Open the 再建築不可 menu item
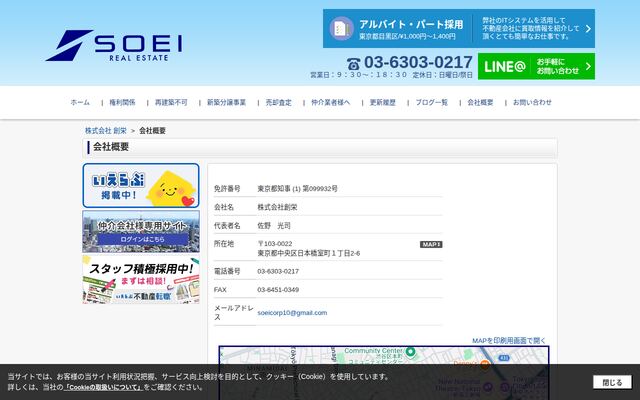 171,102
